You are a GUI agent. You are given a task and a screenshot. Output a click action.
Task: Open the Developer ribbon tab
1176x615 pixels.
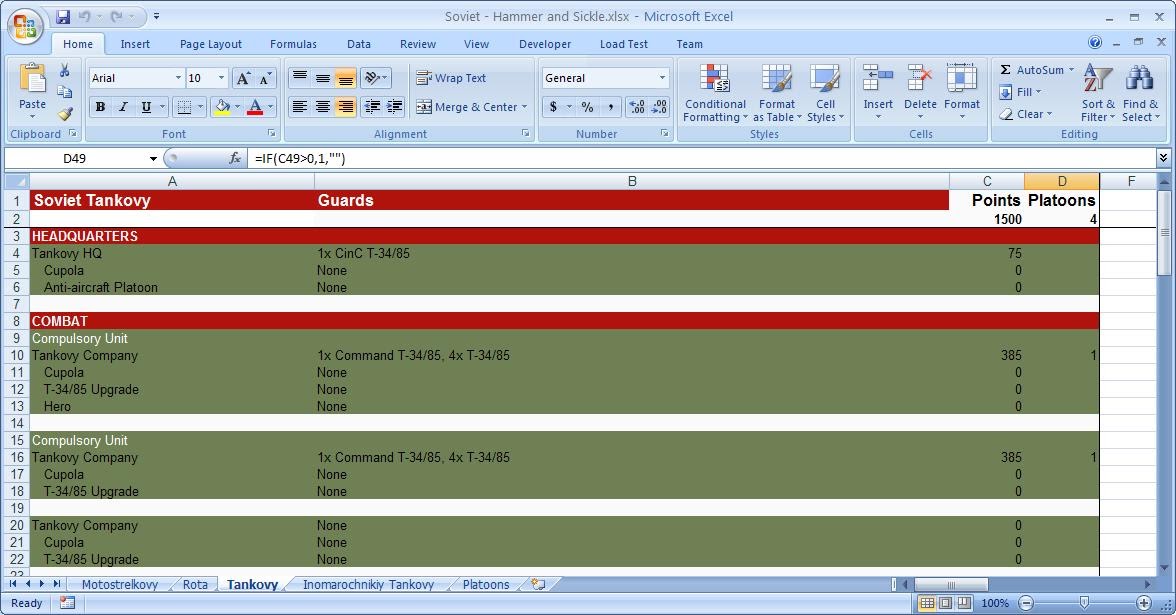[x=545, y=44]
